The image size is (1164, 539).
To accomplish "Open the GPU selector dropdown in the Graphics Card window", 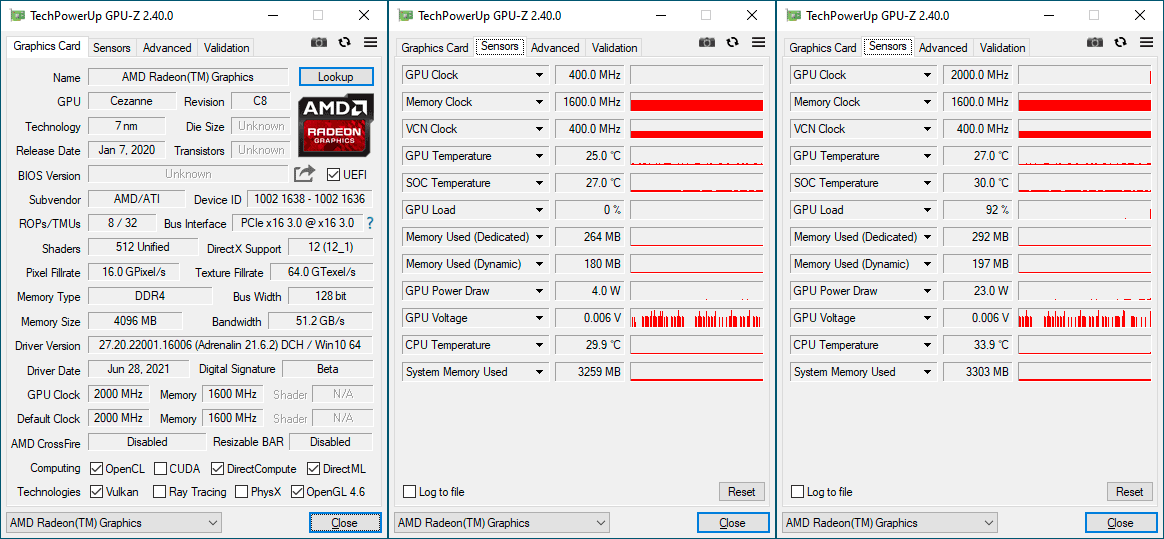I will (114, 523).
